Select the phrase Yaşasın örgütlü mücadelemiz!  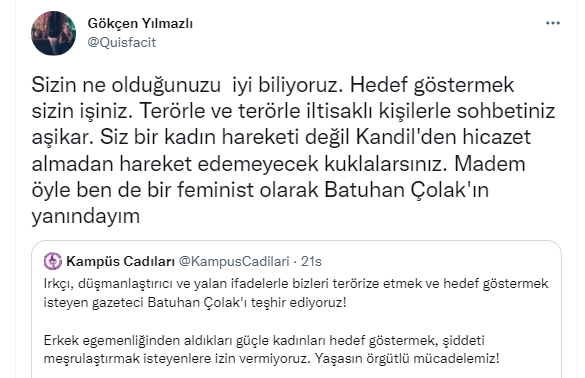point(407,359)
